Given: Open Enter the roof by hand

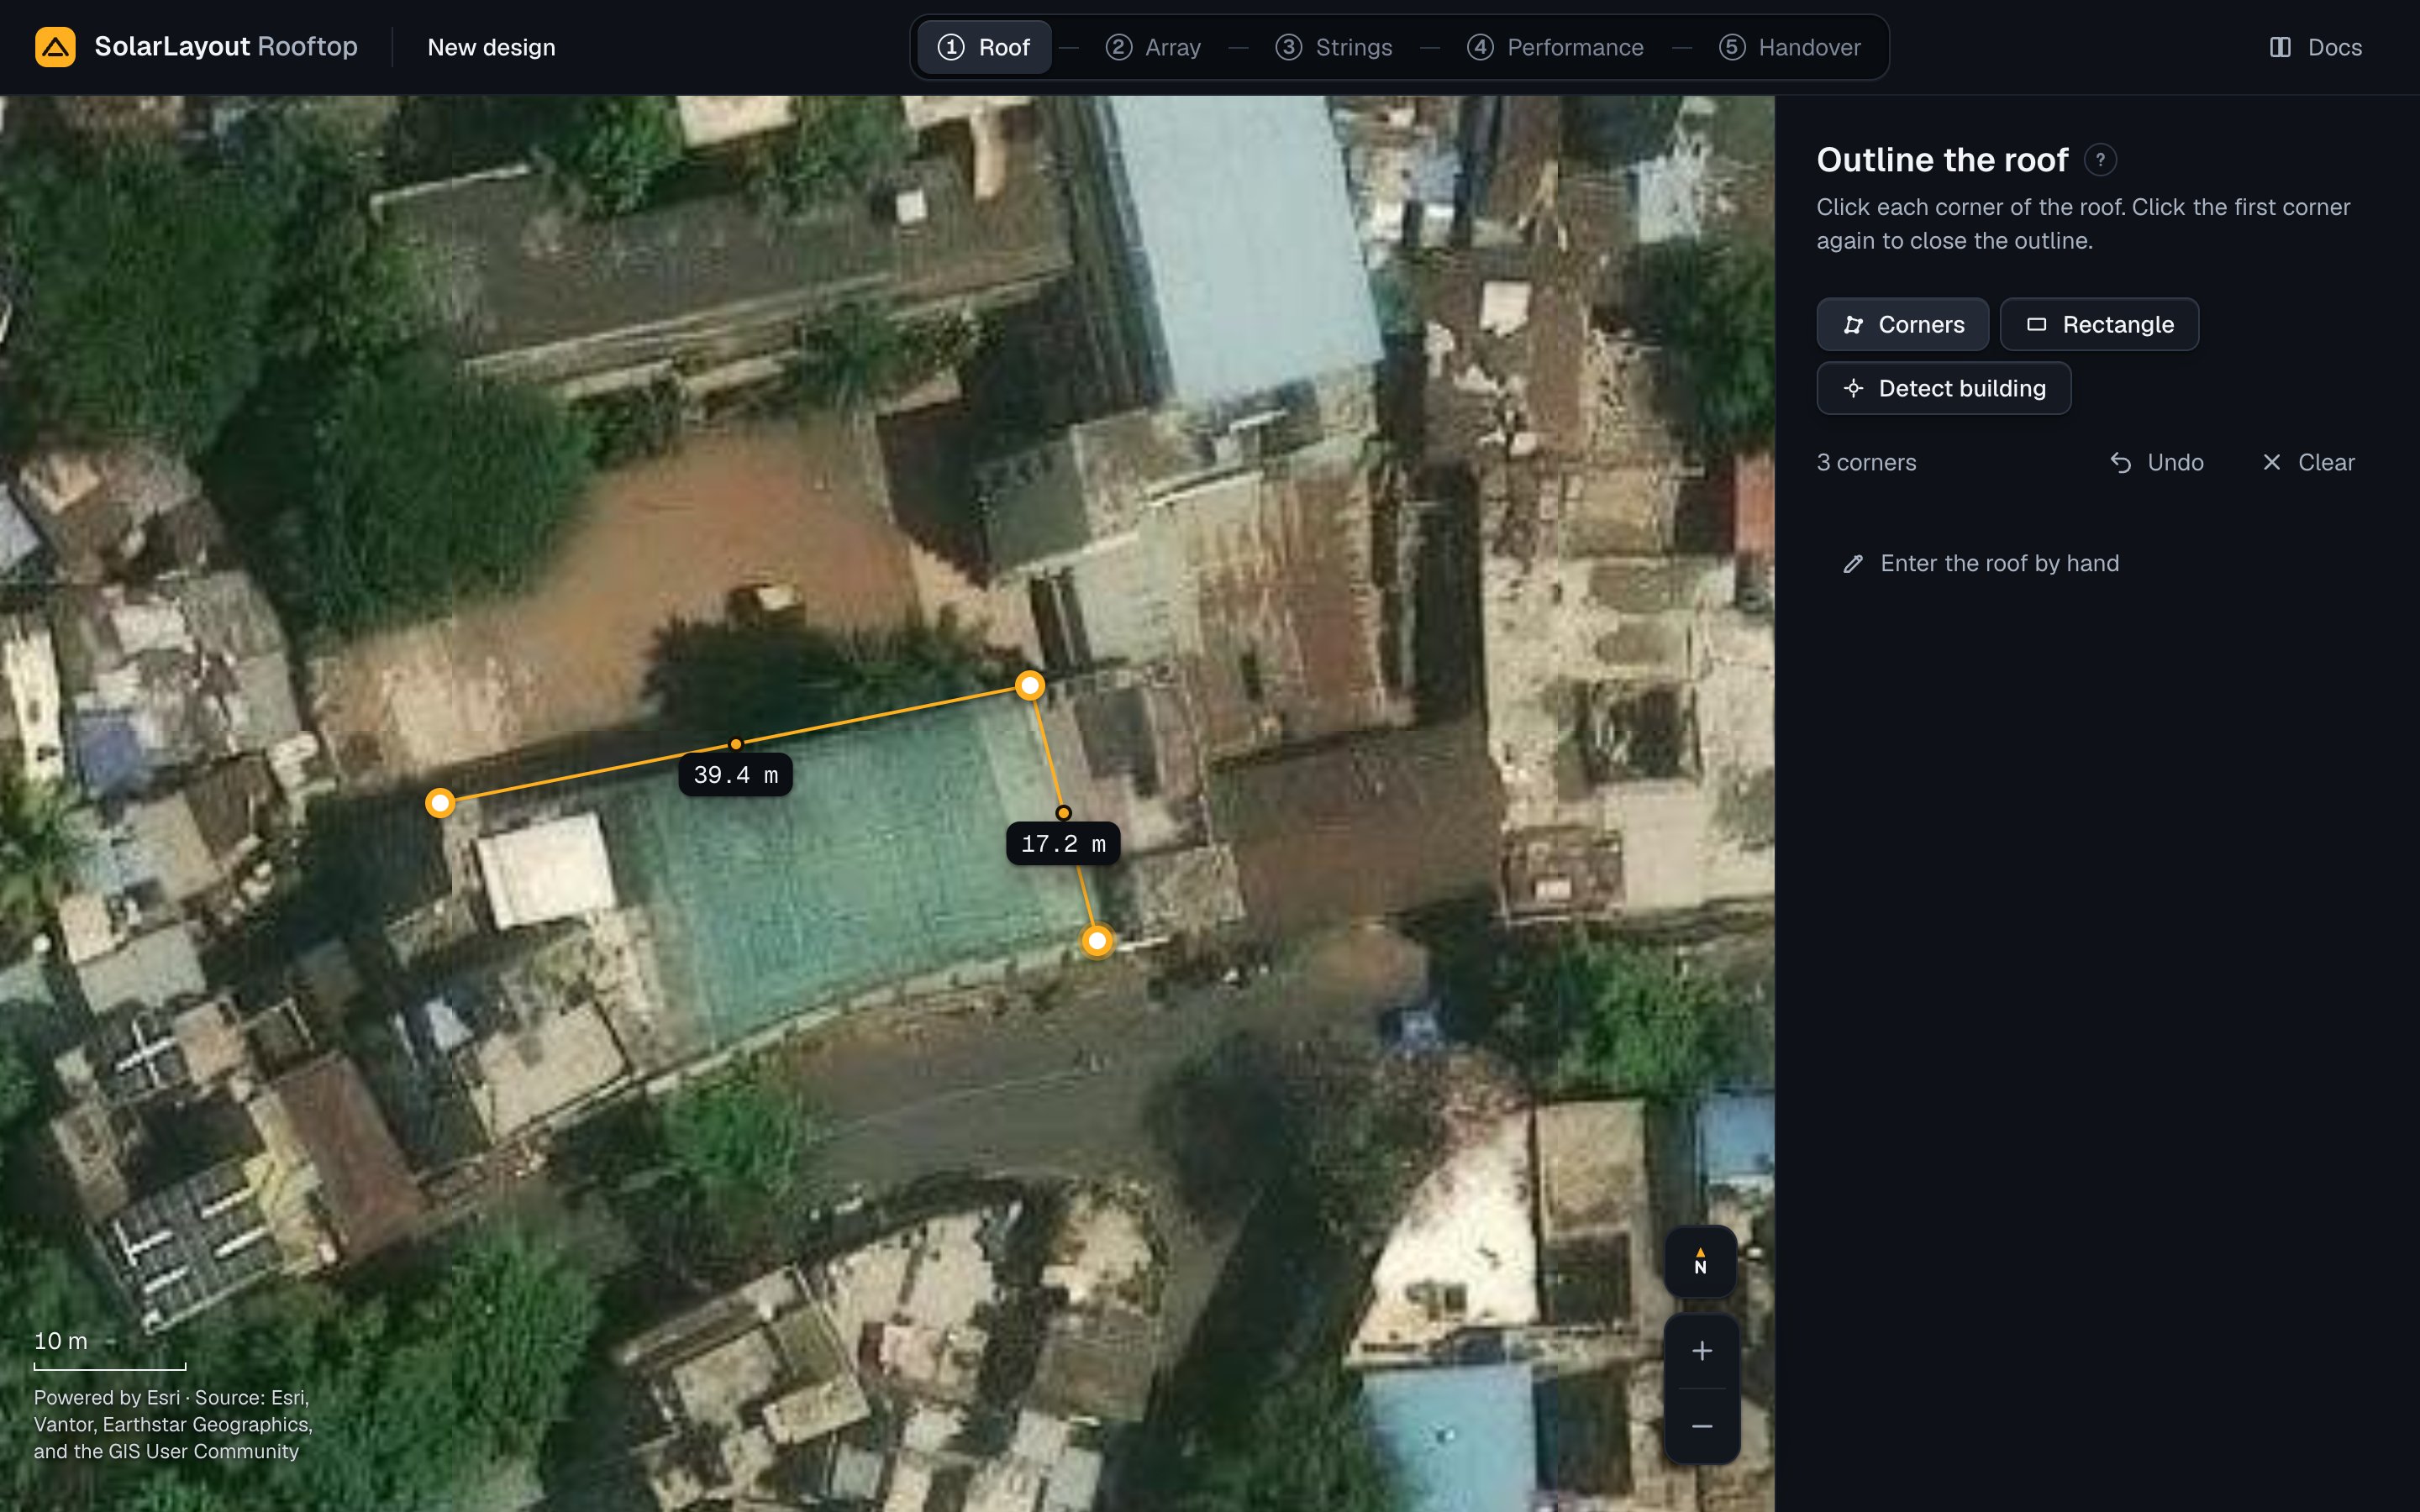Looking at the screenshot, I should click(x=1980, y=563).
